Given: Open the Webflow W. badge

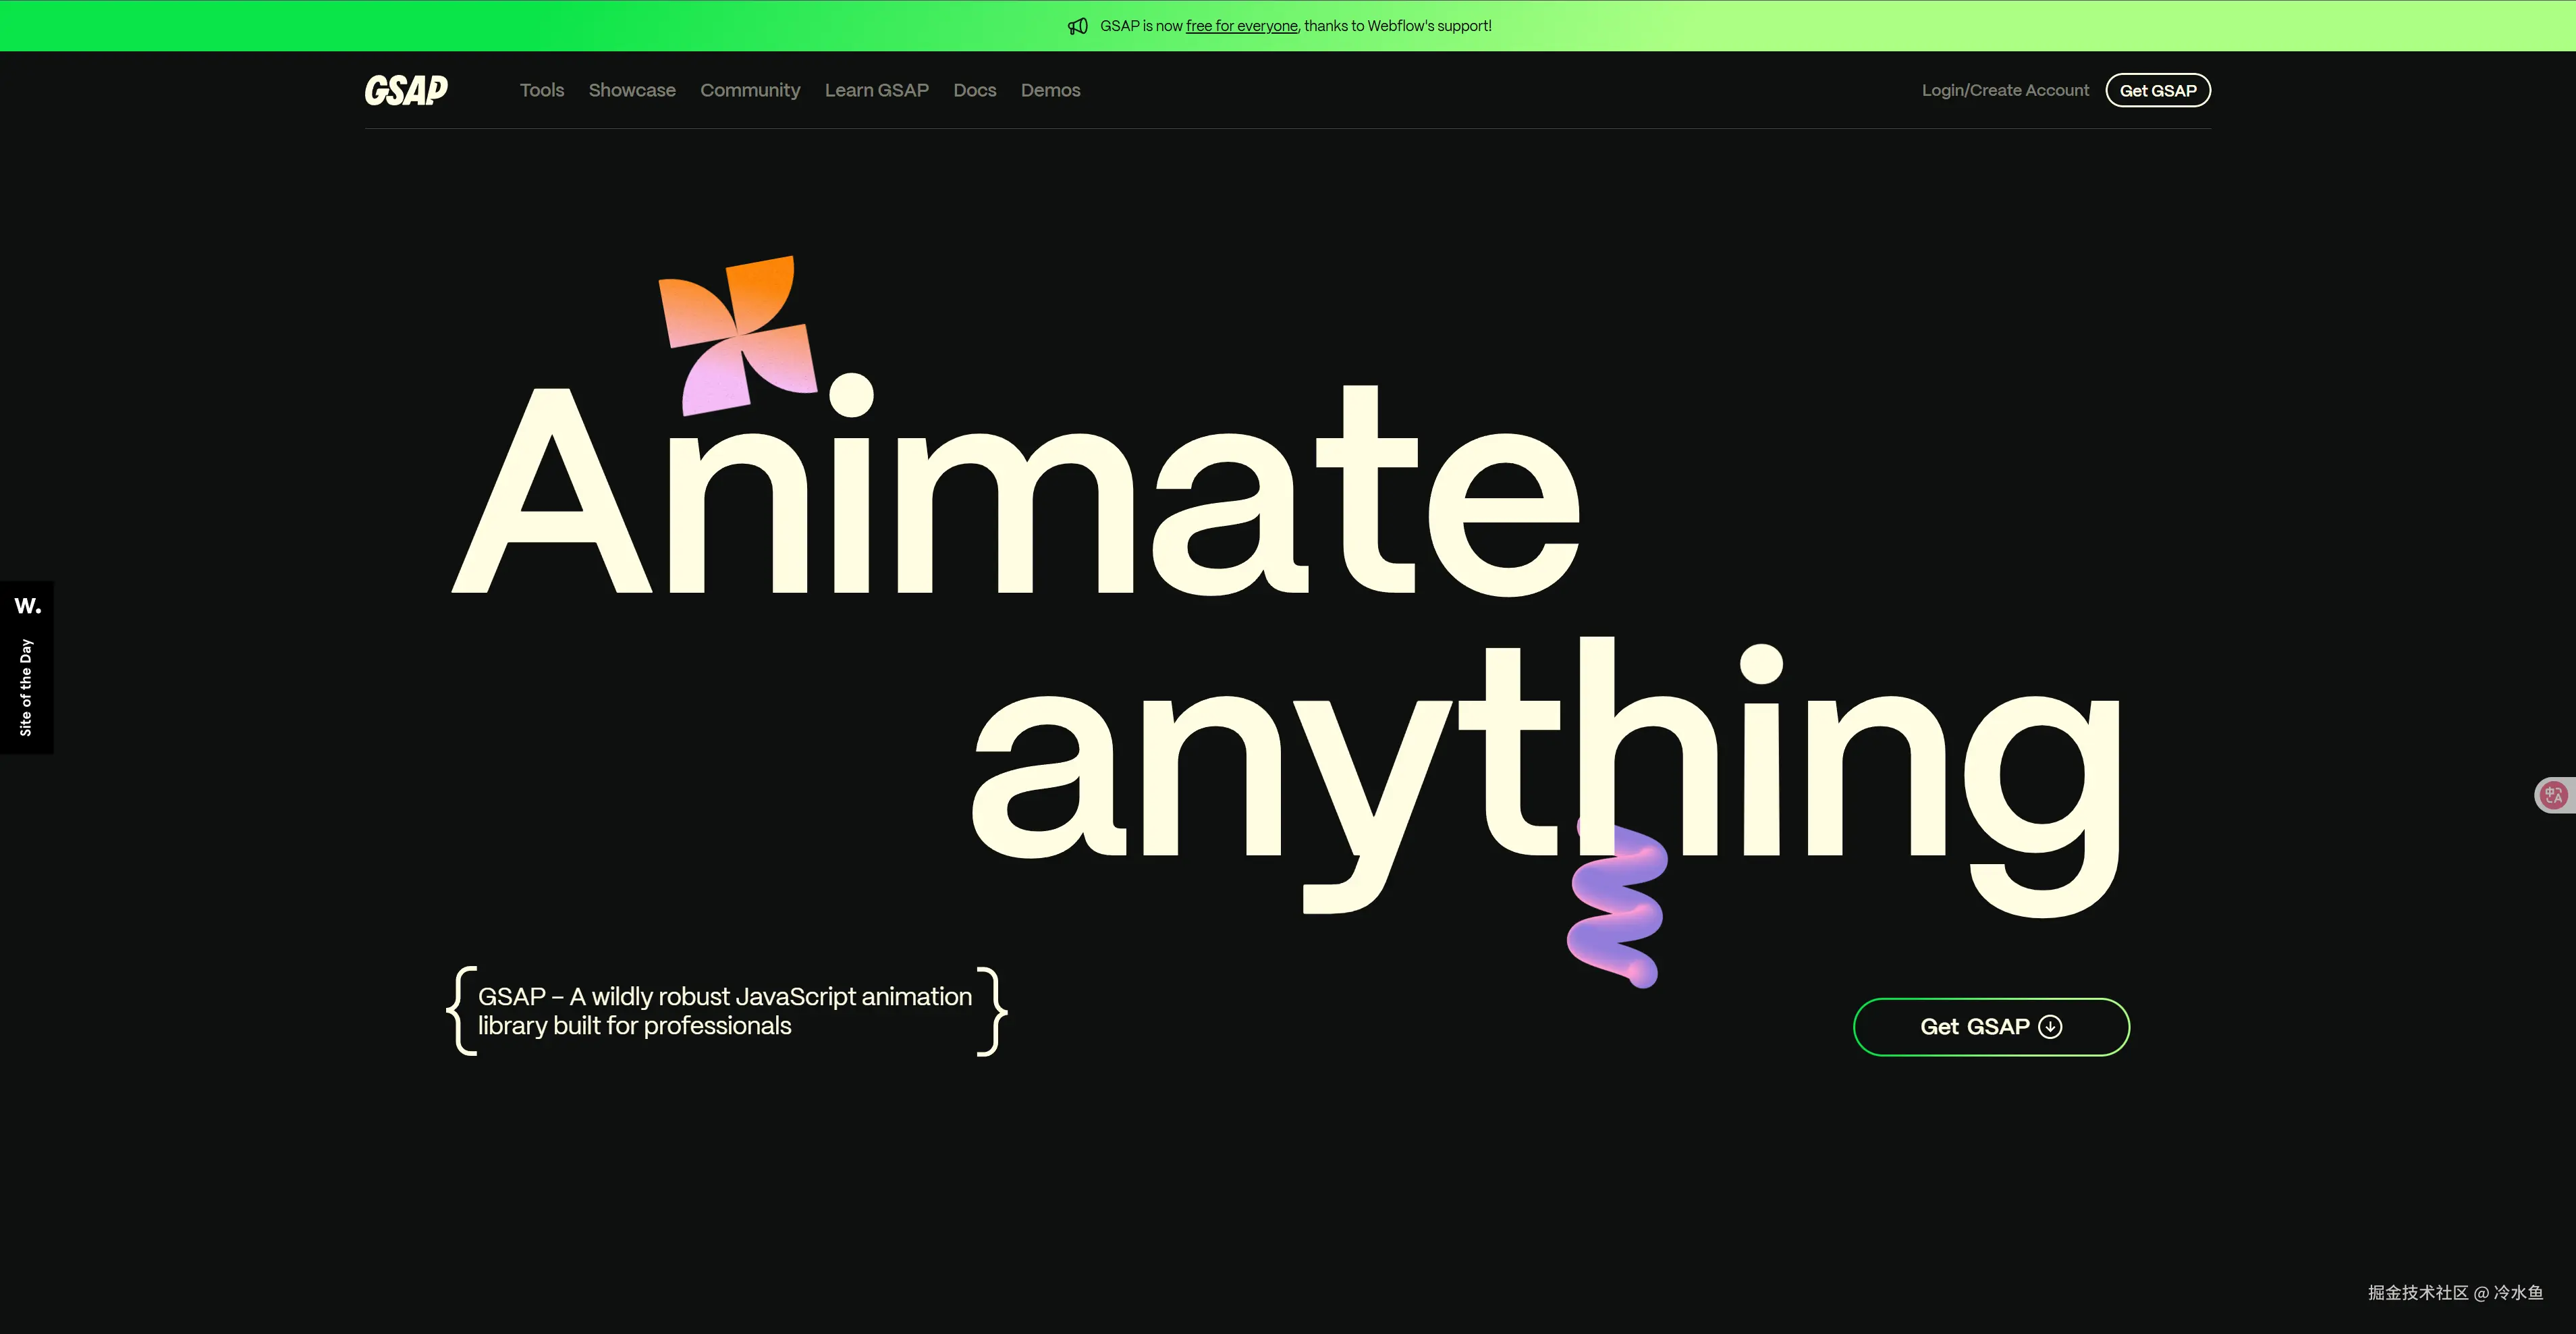Looking at the screenshot, I should [x=26, y=605].
